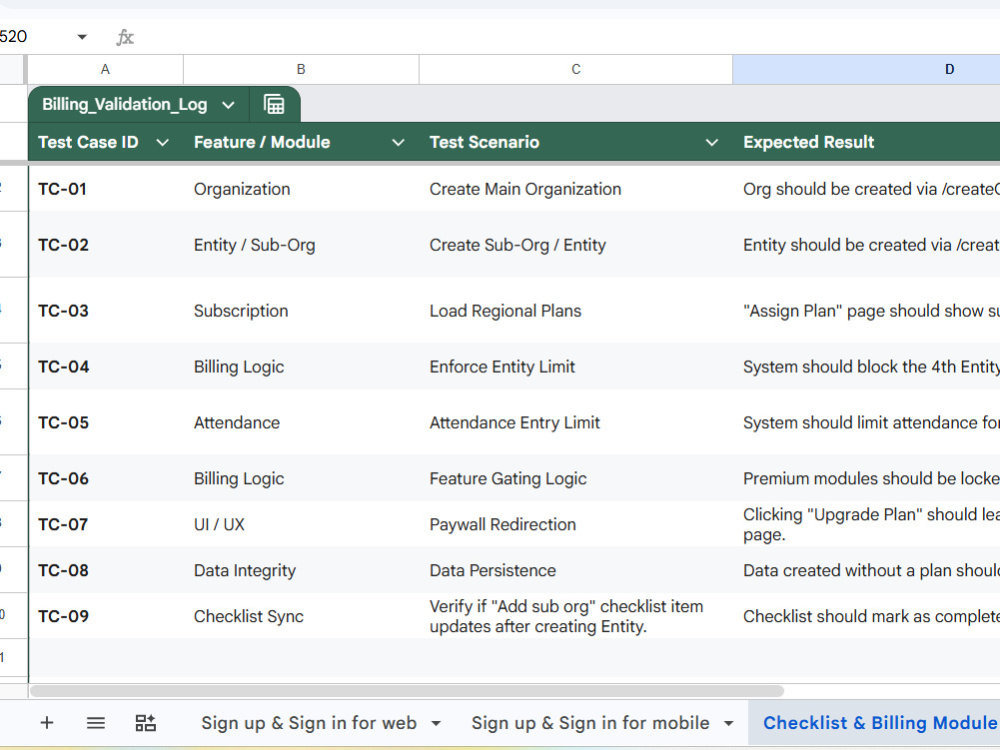Select column B header
Viewport: 1000px width, 750px height.
301,69
